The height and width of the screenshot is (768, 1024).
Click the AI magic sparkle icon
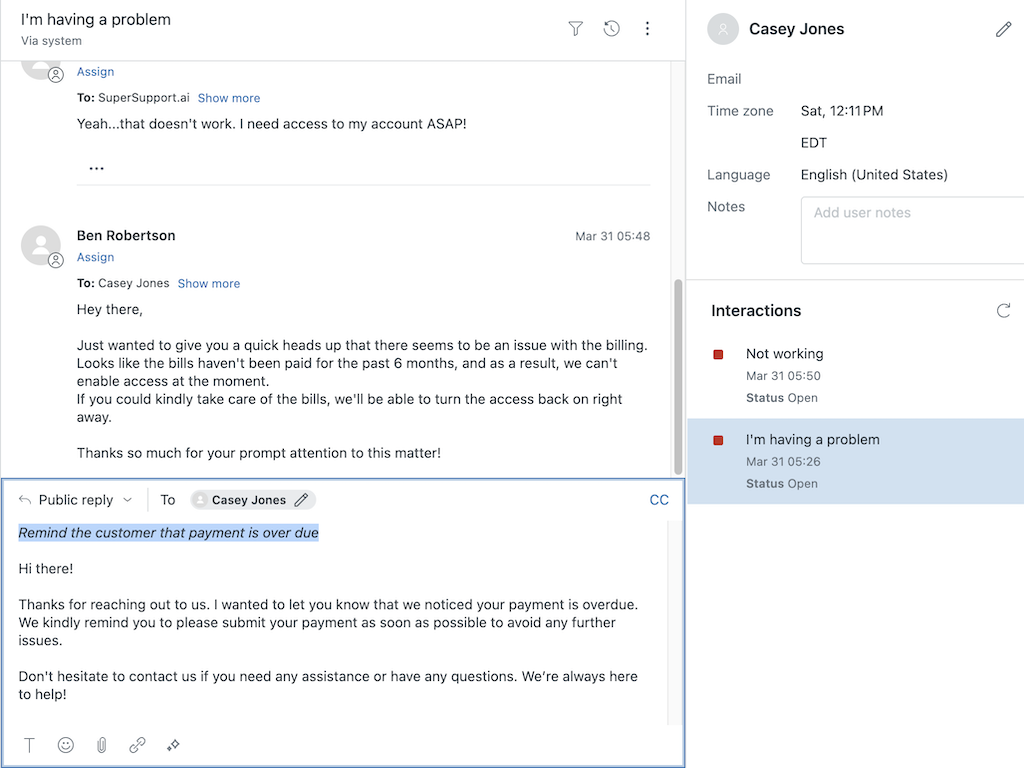tap(173, 745)
